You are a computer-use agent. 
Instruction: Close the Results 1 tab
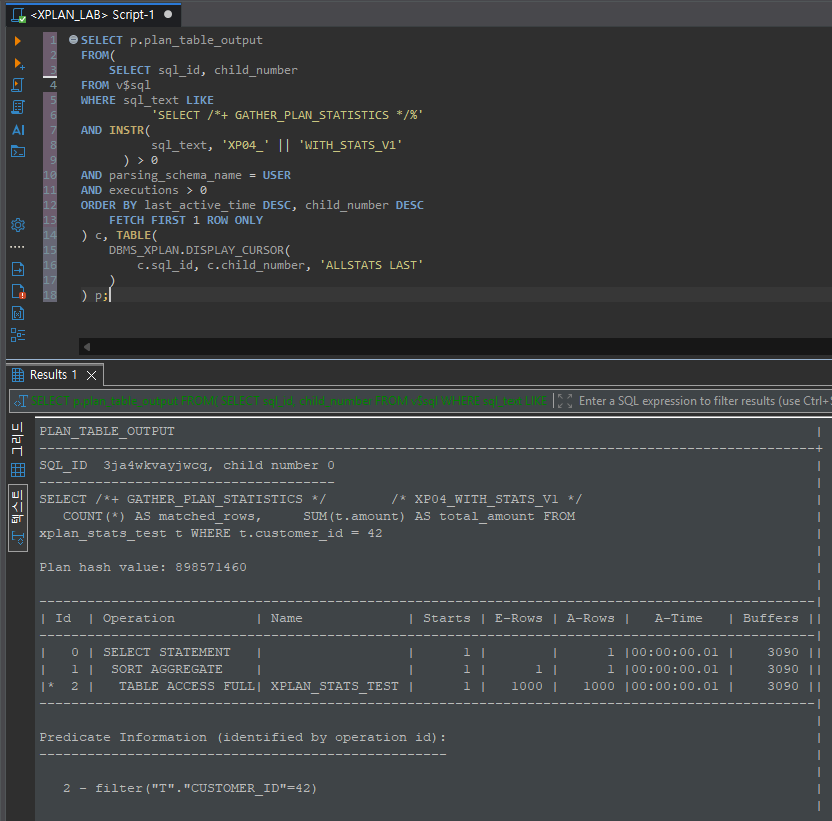pyautogui.click(x=91, y=375)
